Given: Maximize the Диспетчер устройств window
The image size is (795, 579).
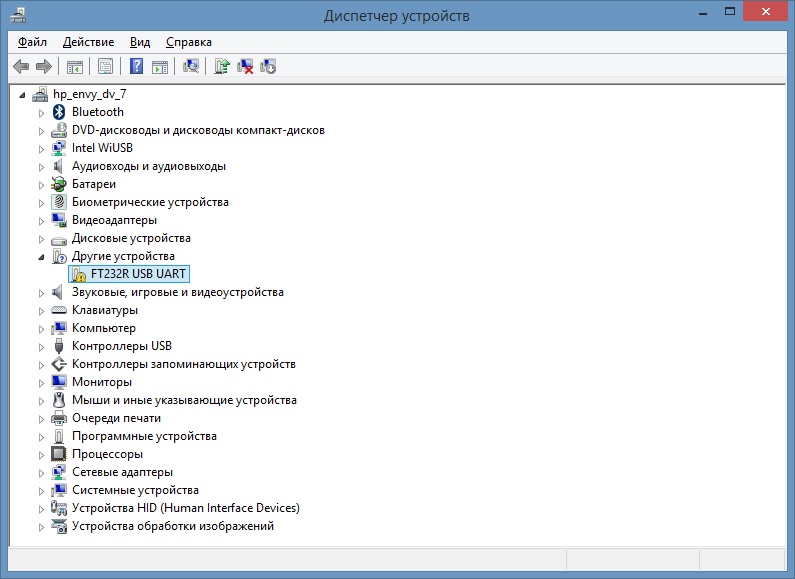Looking at the screenshot, I should point(730,12).
